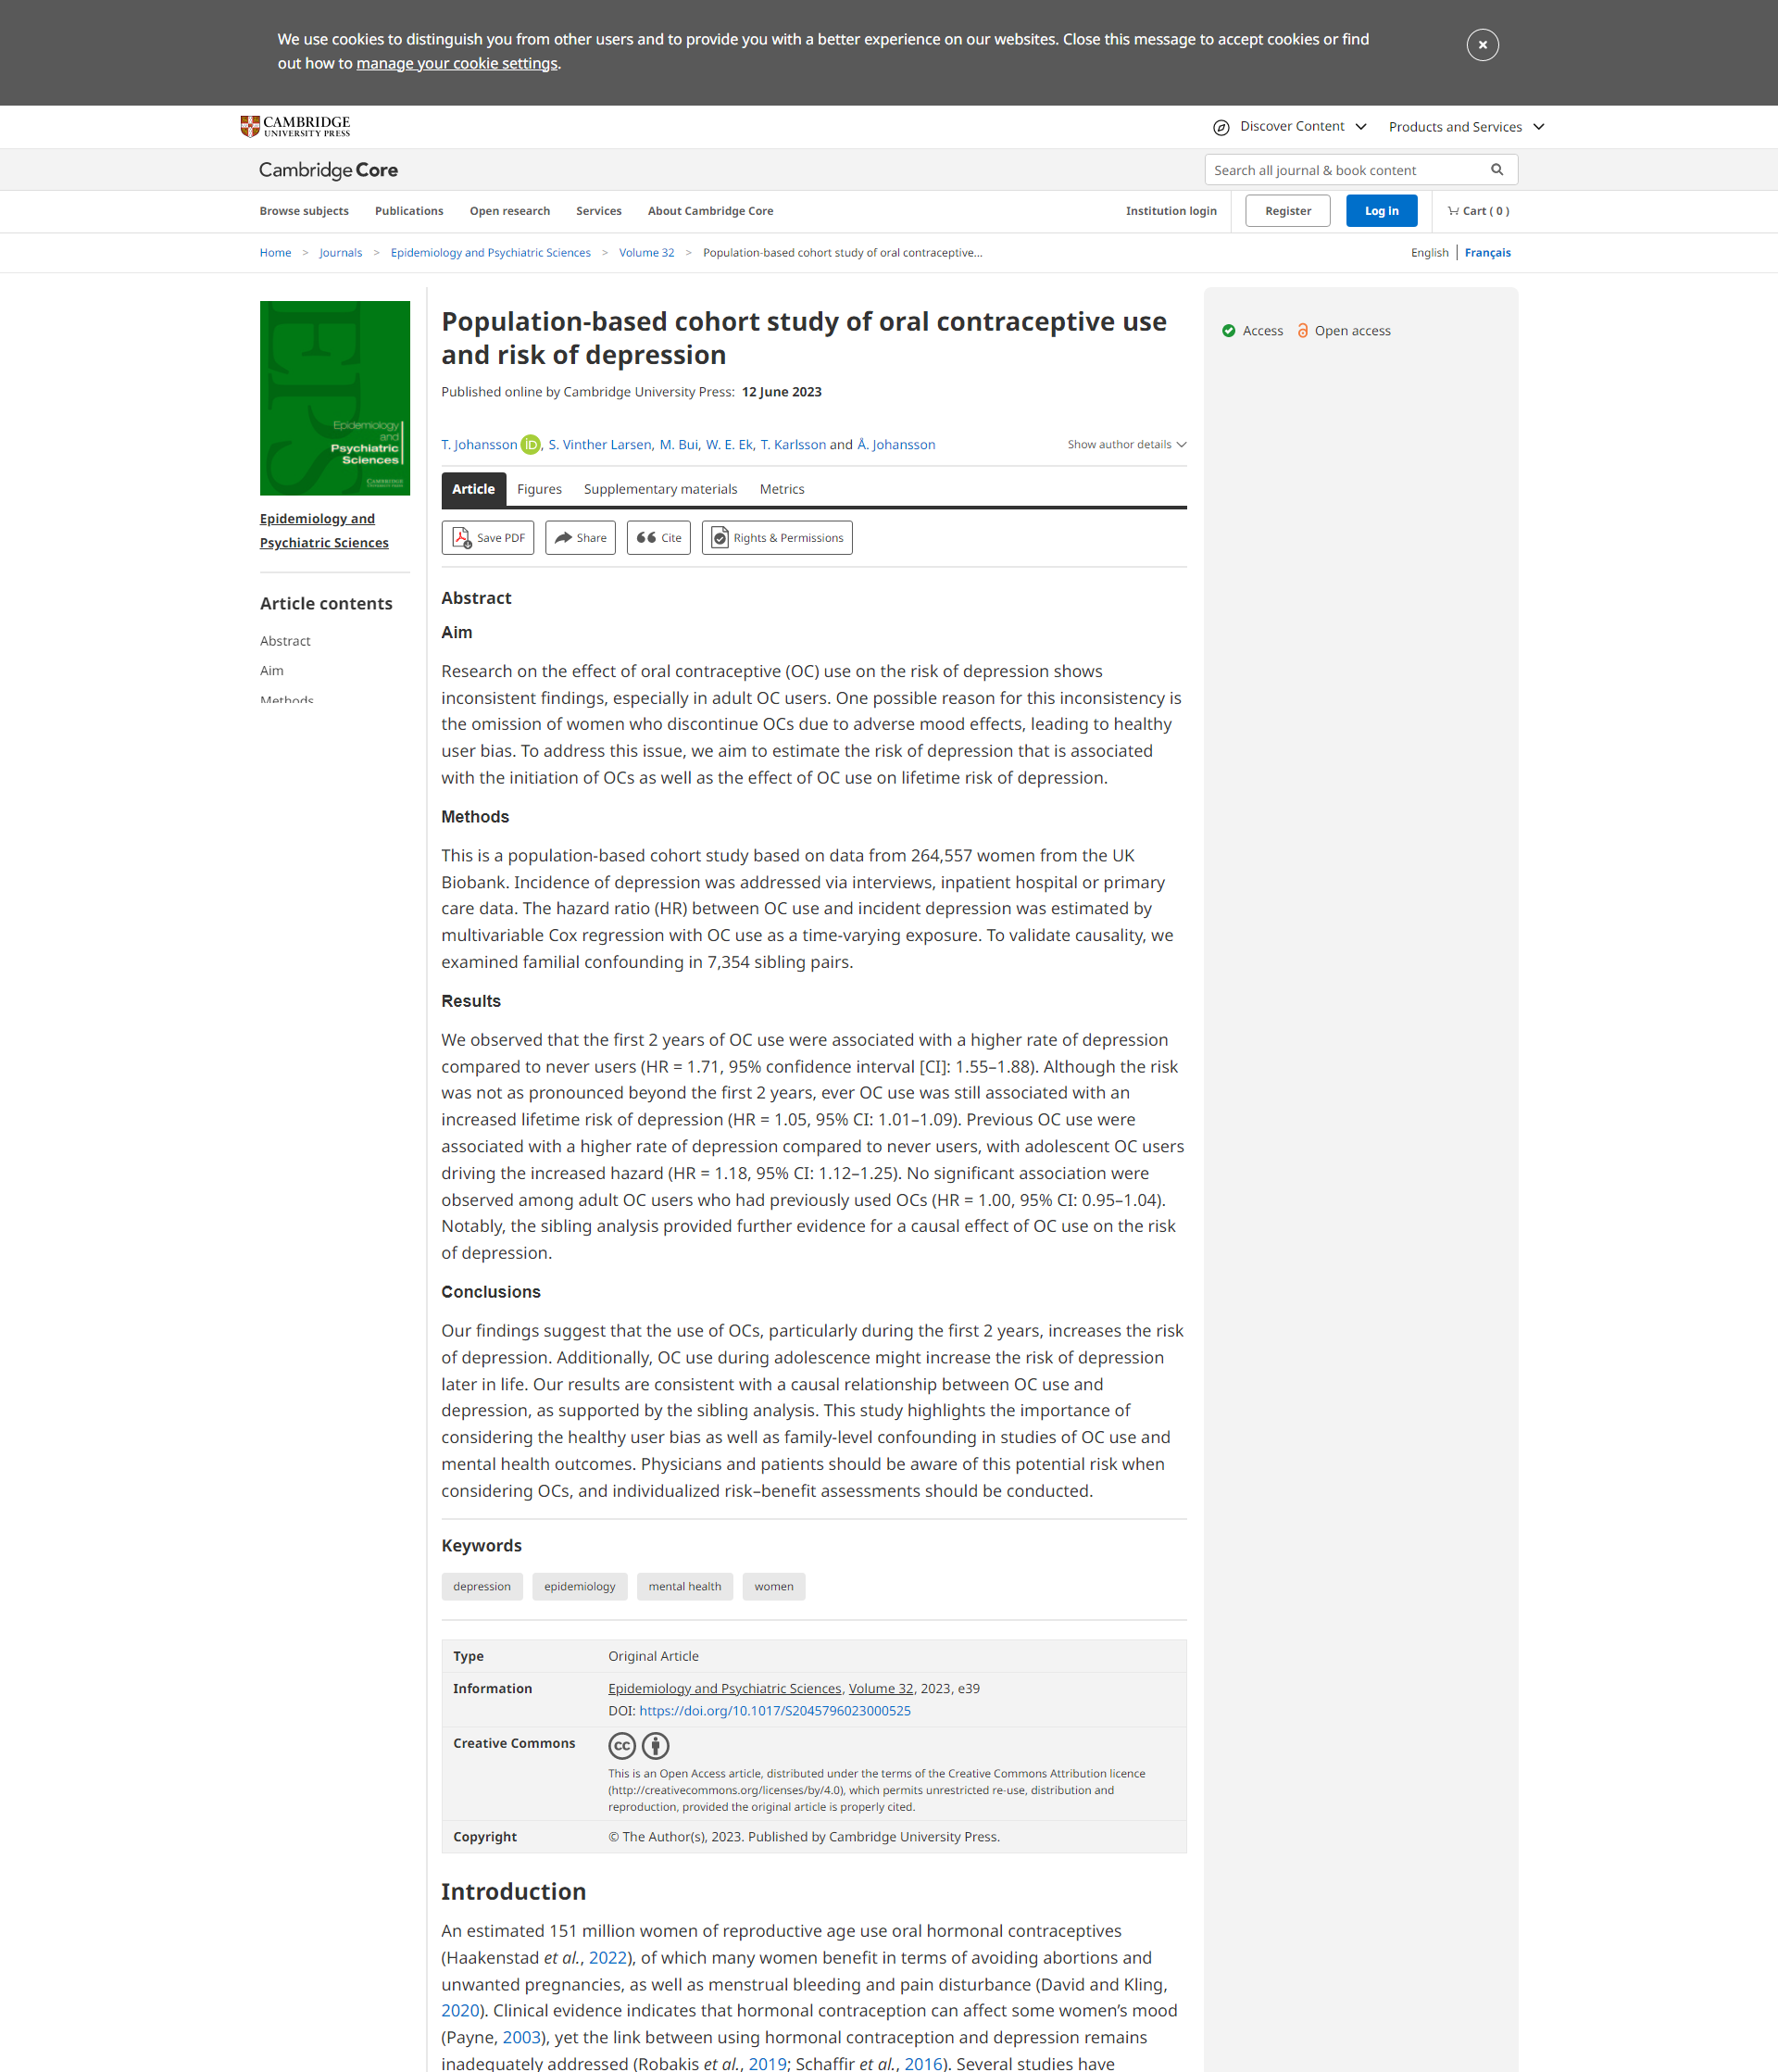Open author S. Vinther Larsen details
Image resolution: width=1778 pixels, height=2072 pixels.
tap(599, 445)
